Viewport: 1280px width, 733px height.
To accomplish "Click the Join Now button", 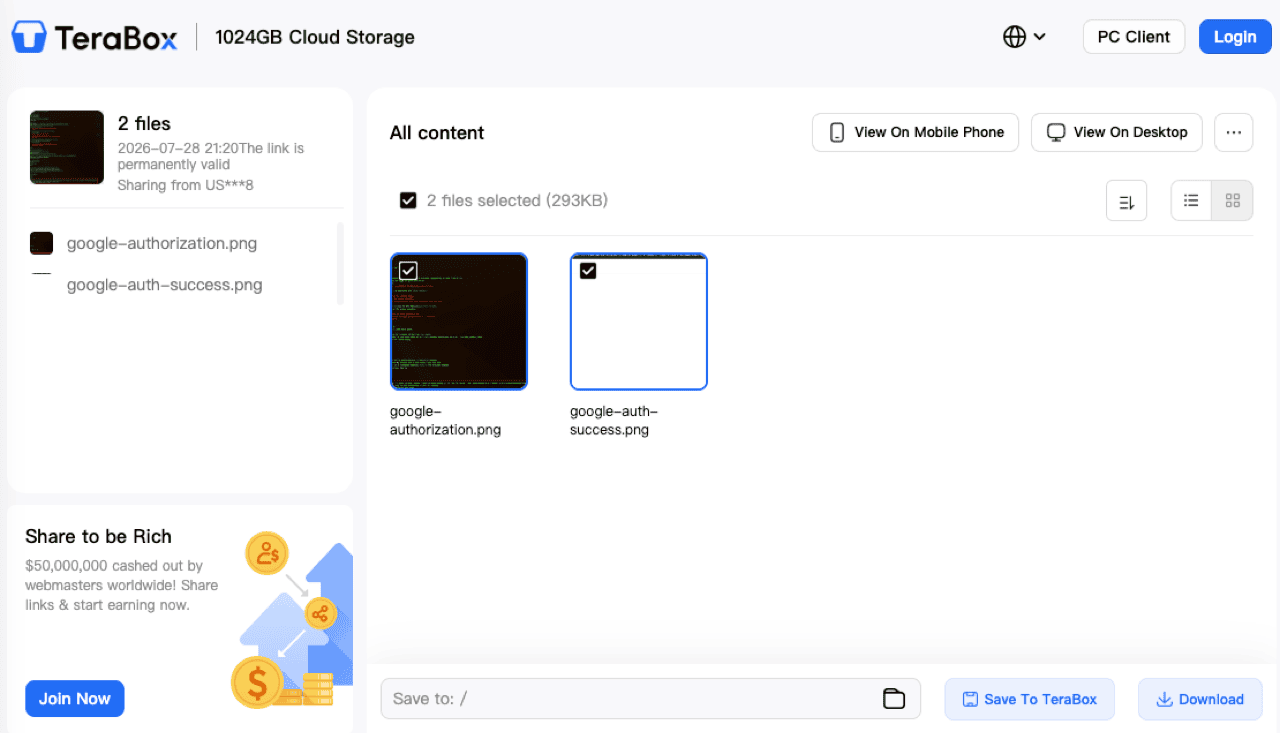I will [x=75, y=699].
